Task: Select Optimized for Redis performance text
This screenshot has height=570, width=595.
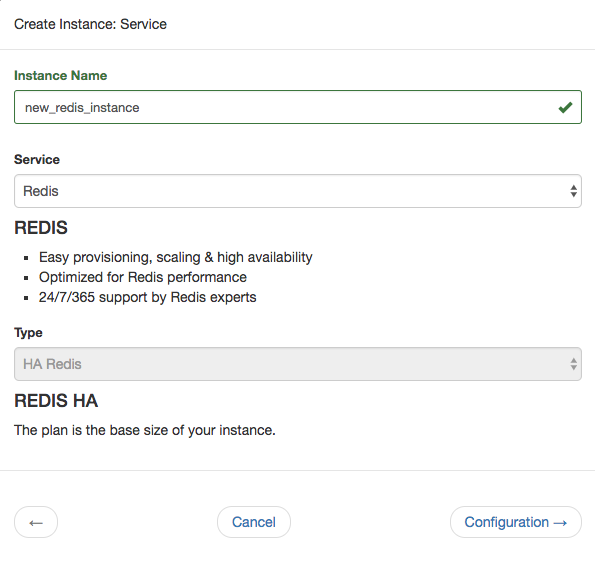Action: [x=143, y=277]
